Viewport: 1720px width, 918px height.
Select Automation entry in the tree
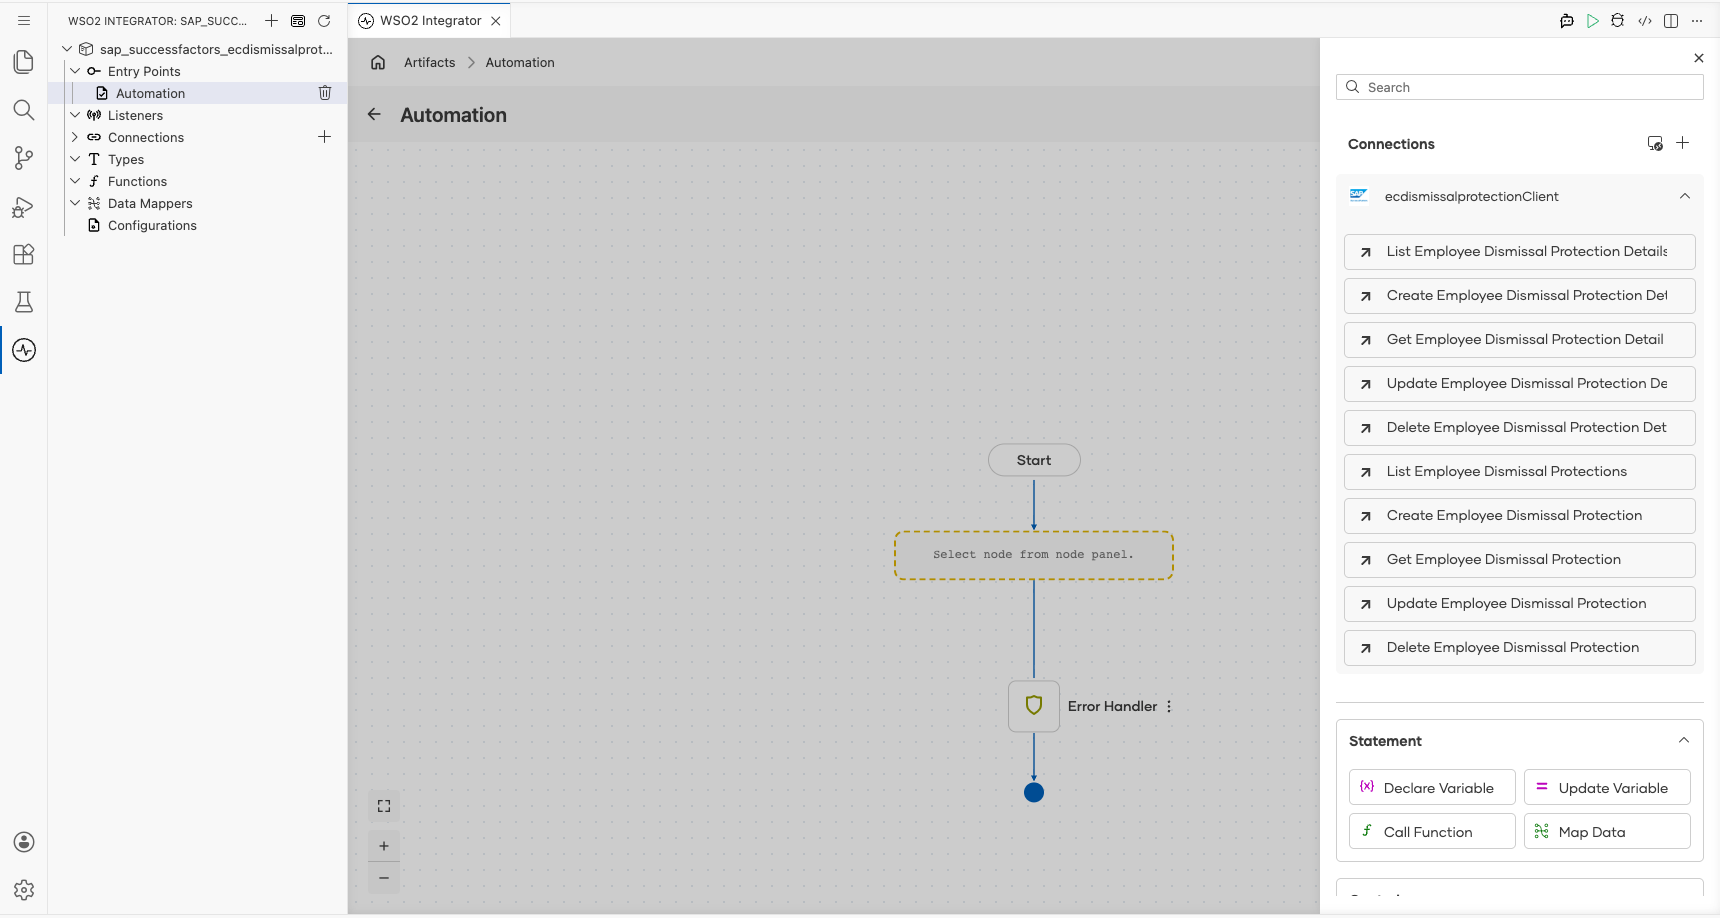[x=150, y=93]
